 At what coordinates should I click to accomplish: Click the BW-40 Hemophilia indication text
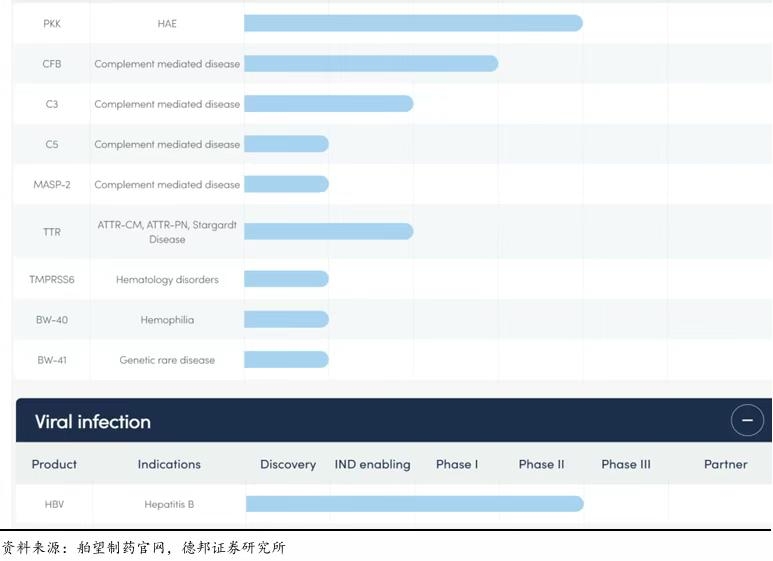[x=167, y=320]
